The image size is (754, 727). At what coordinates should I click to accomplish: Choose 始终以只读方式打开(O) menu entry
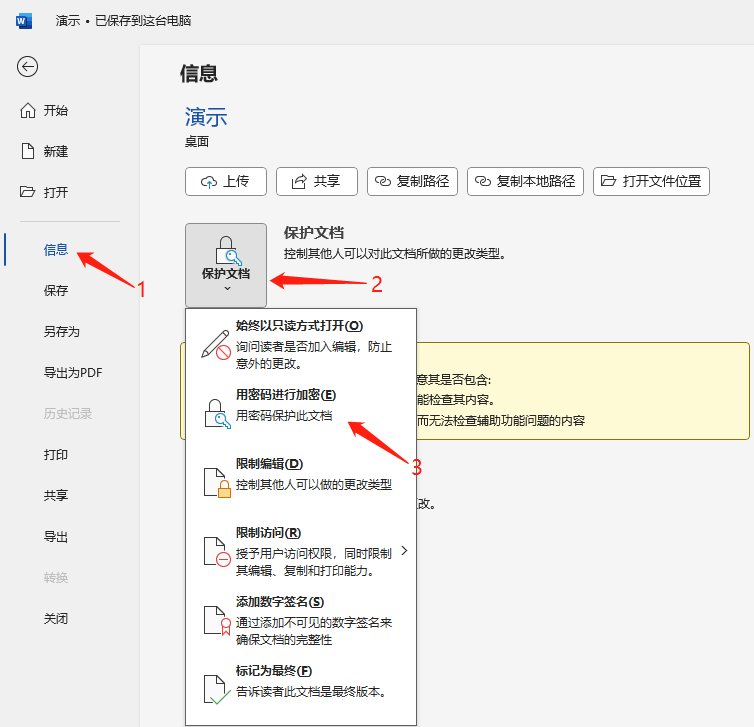tap(301, 344)
